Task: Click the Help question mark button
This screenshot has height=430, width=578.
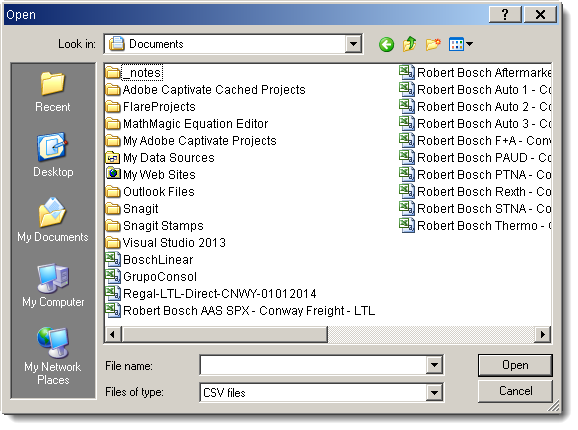Action: [x=505, y=15]
